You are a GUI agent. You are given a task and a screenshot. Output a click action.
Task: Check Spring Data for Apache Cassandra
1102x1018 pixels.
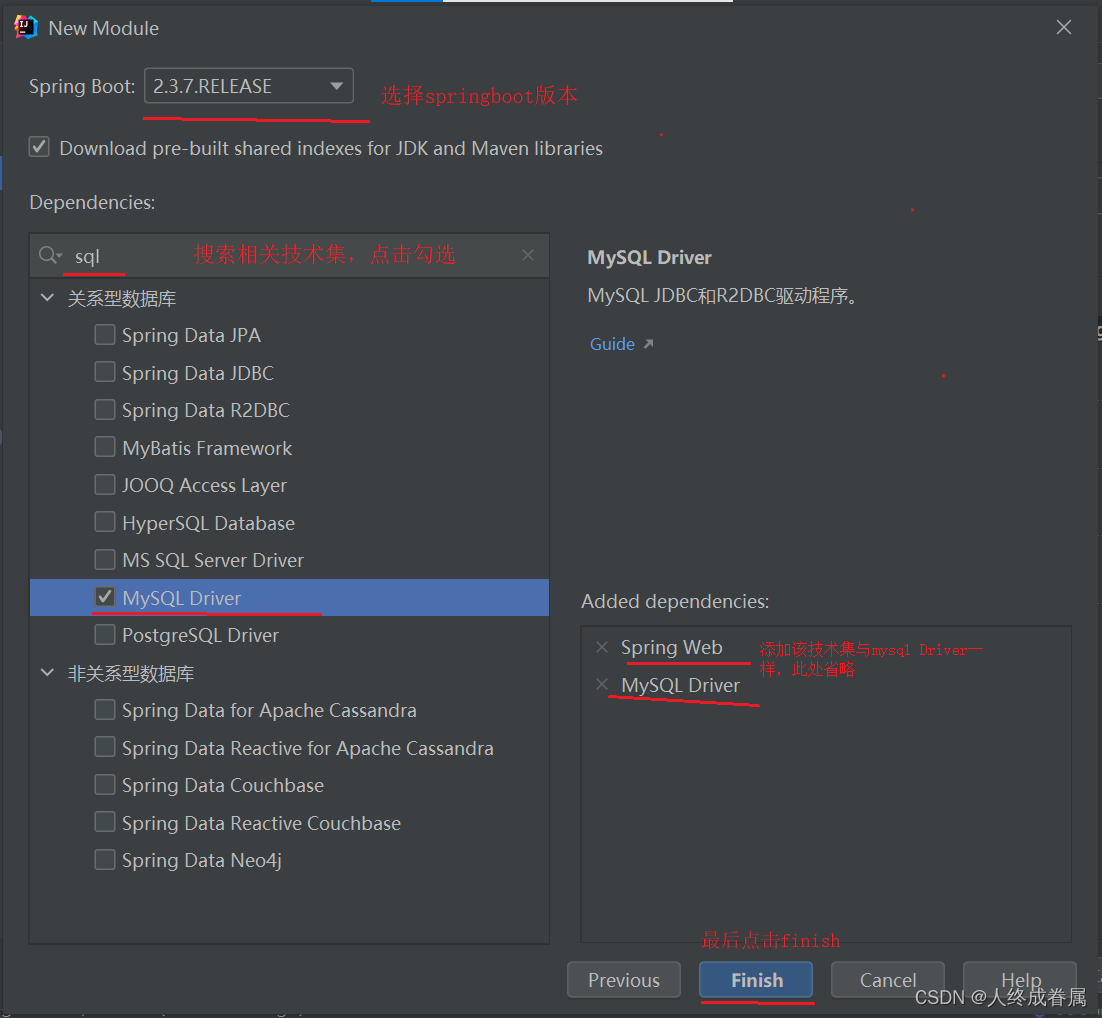point(105,709)
